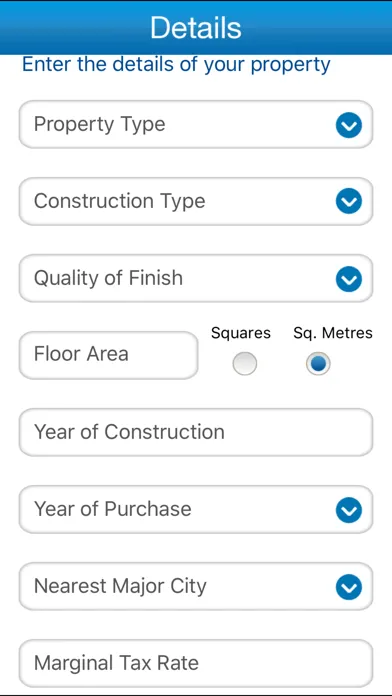This screenshot has width=392, height=696.
Task: Tap the Year of Purchase chevron icon
Action: (x=348, y=510)
